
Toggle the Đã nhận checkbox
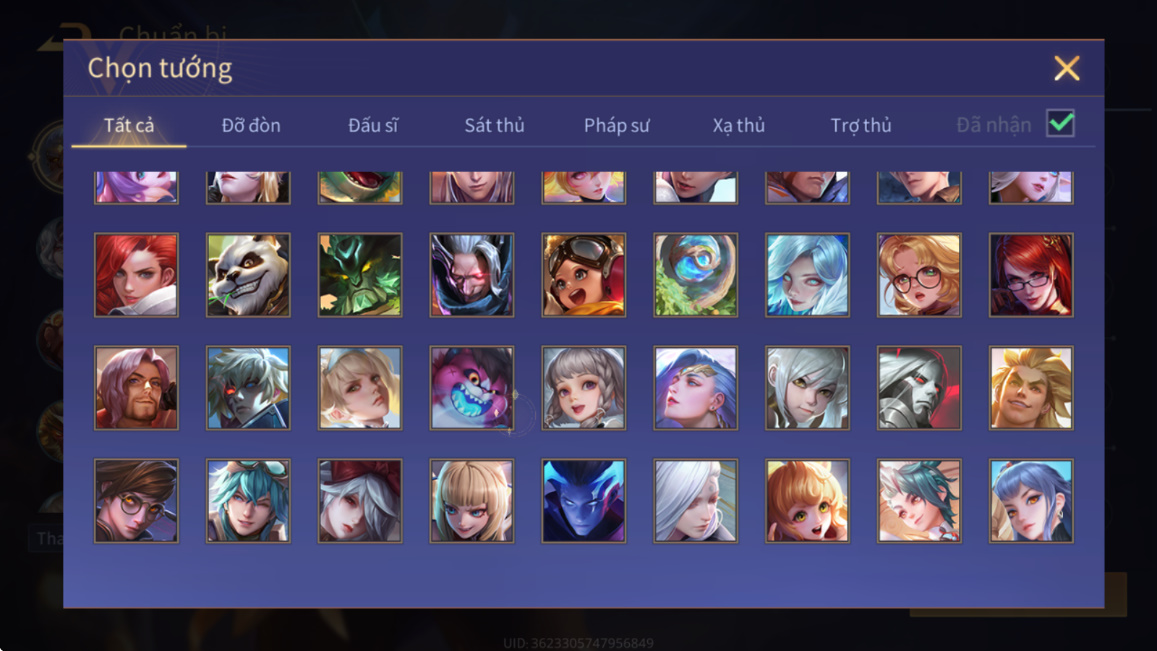point(1060,123)
